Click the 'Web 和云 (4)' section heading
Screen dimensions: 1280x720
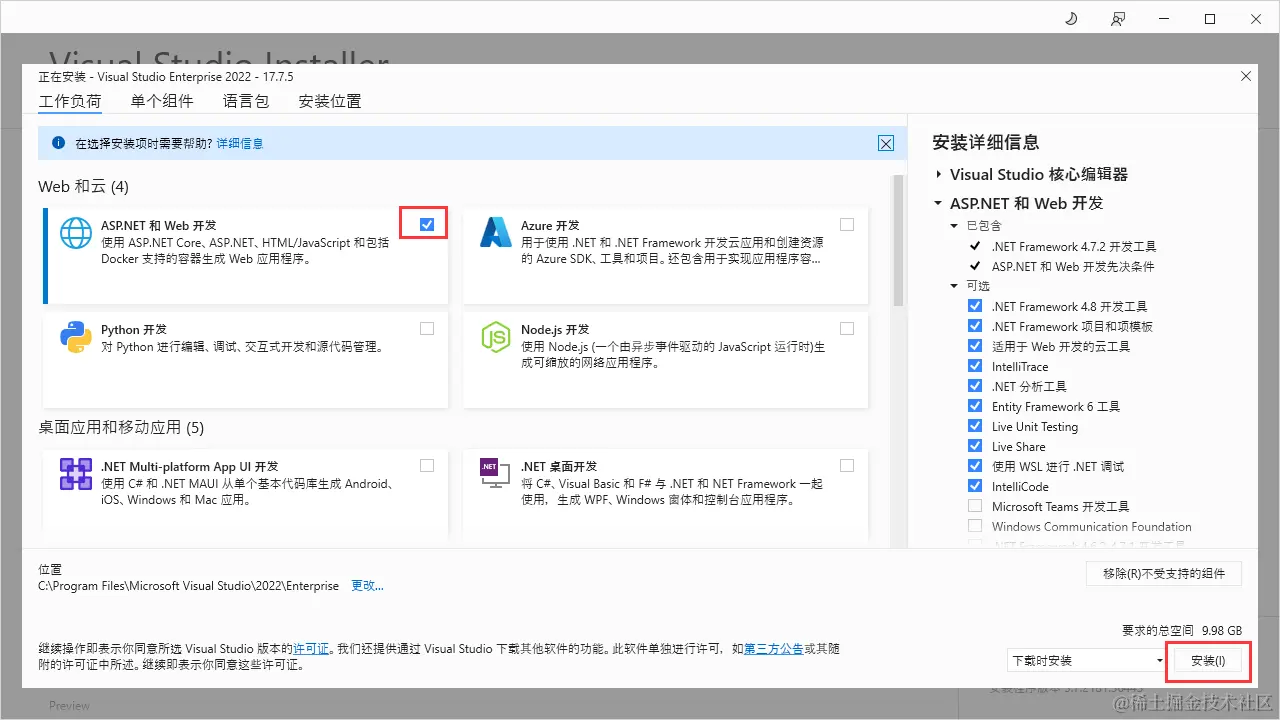click(x=84, y=187)
